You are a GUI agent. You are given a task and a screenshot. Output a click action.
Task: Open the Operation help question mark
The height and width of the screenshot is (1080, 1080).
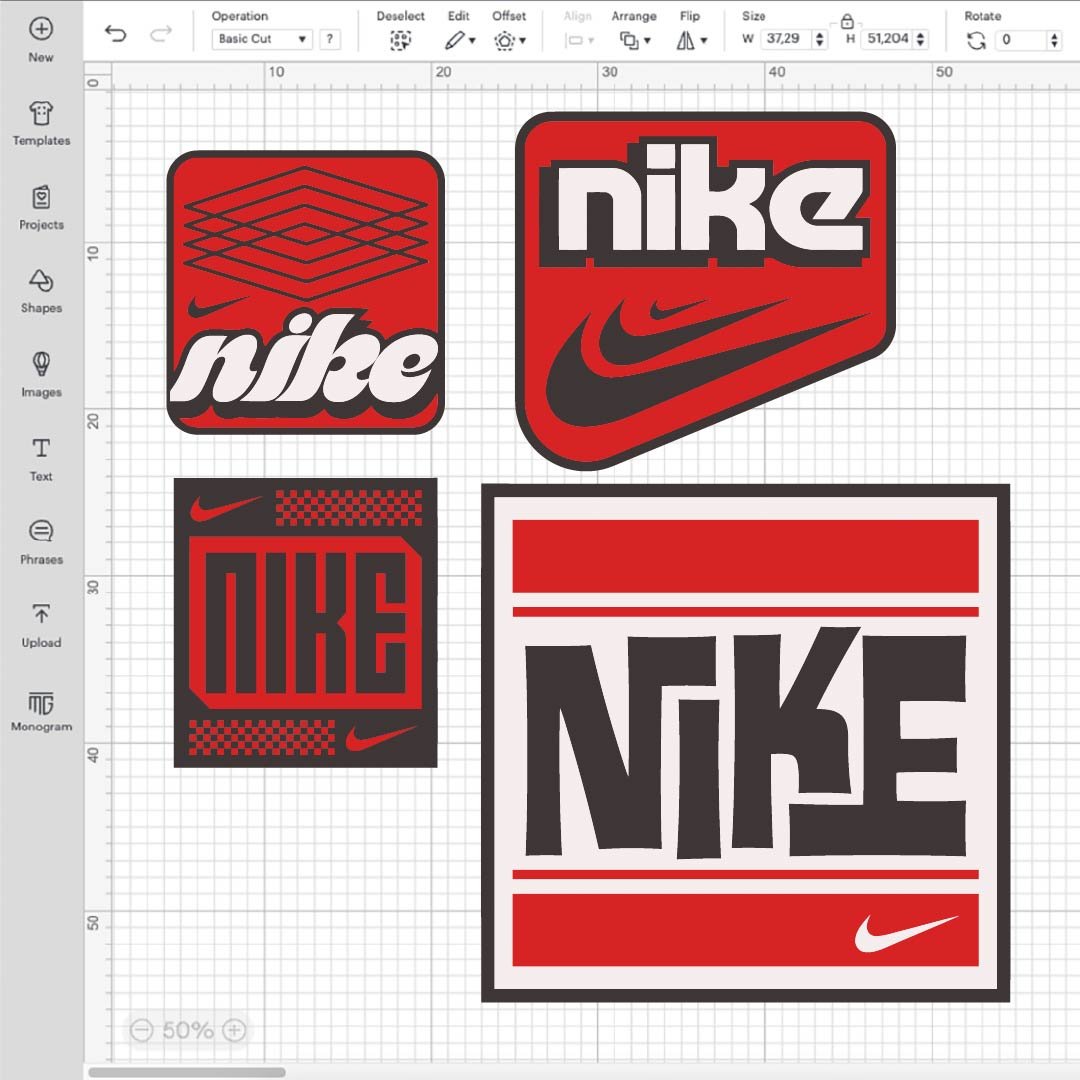(329, 39)
